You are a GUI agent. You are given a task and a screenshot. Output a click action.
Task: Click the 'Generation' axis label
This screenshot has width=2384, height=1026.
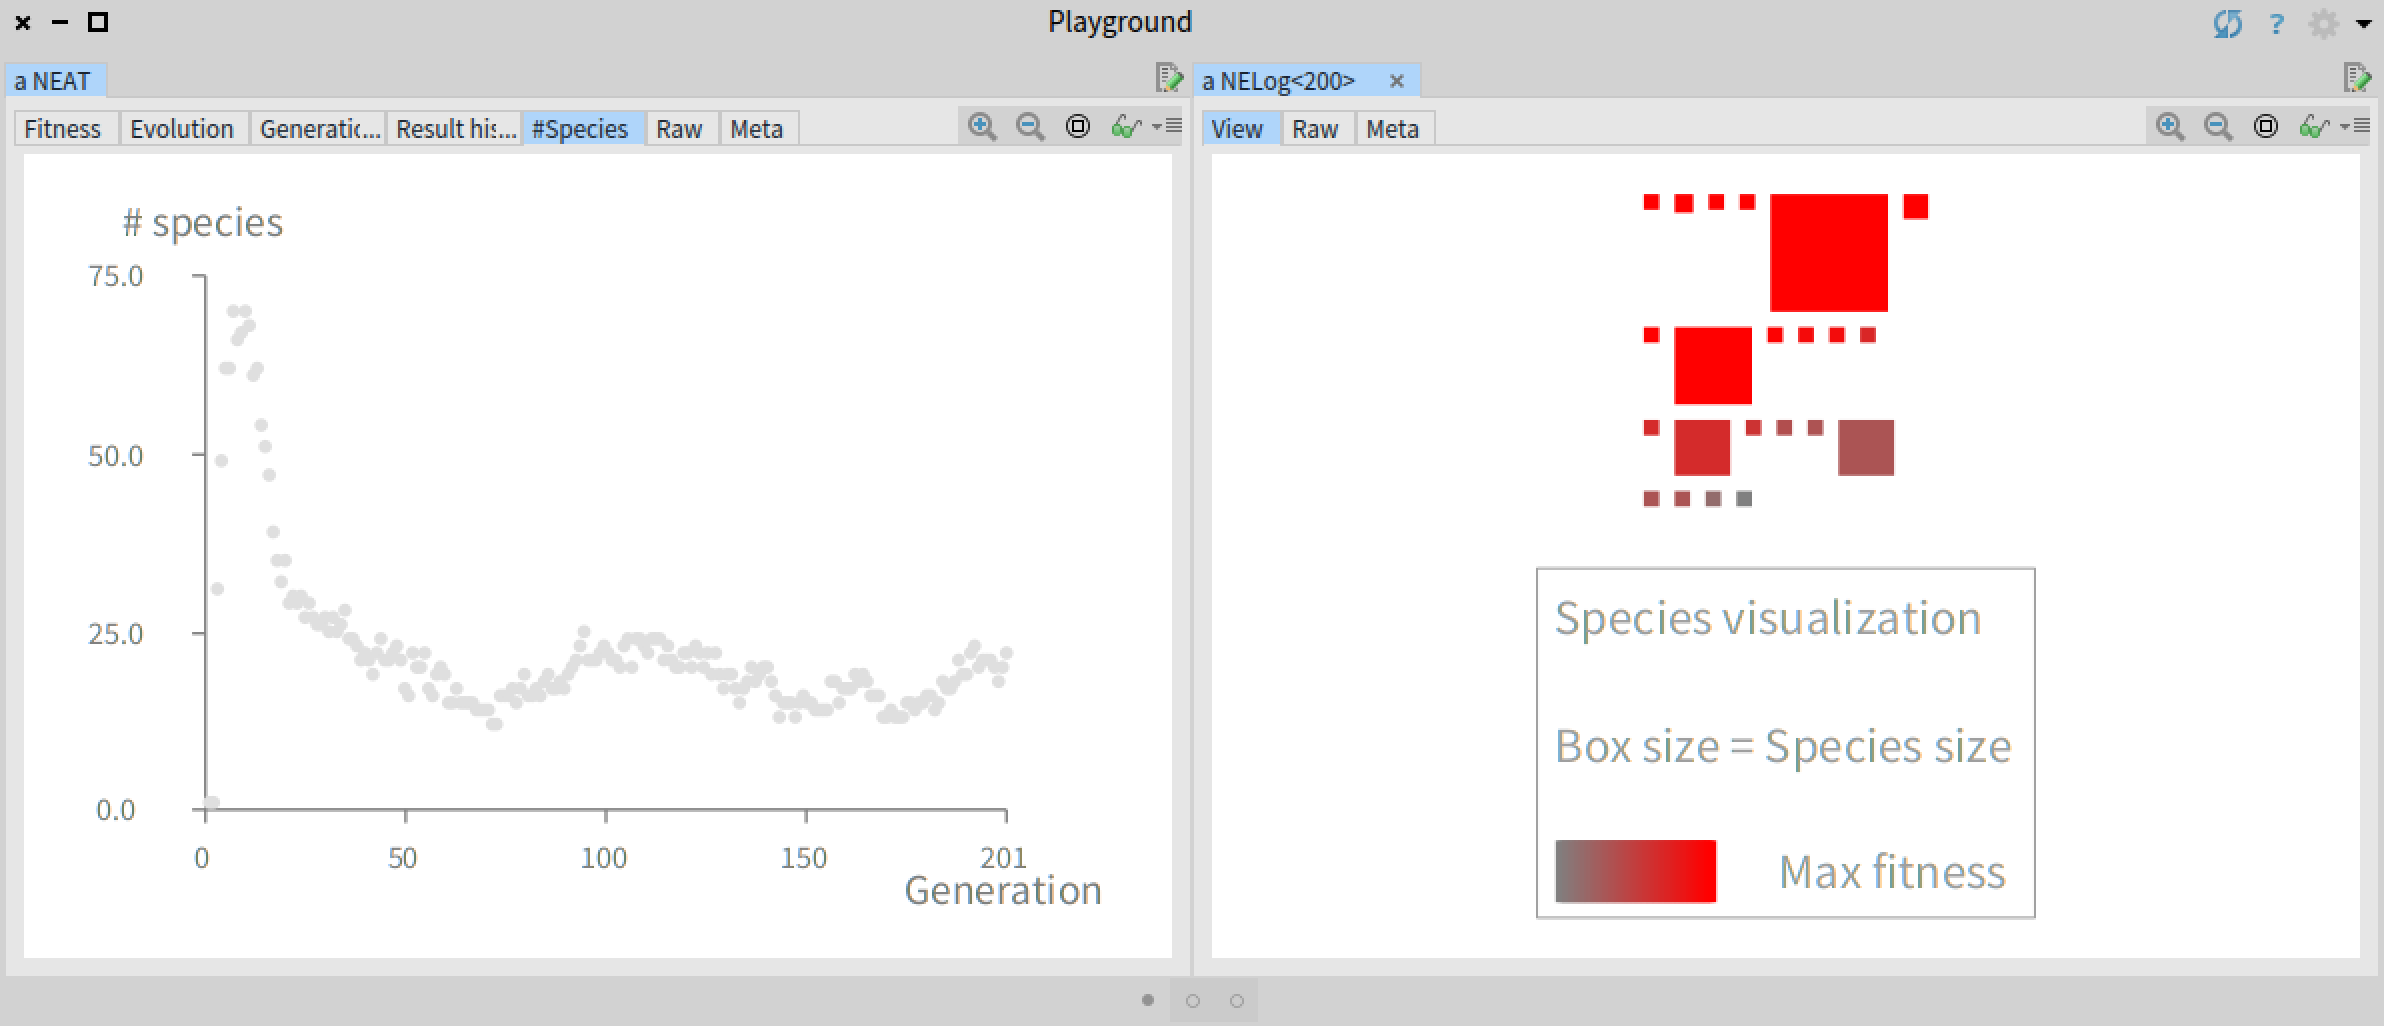tap(1003, 890)
